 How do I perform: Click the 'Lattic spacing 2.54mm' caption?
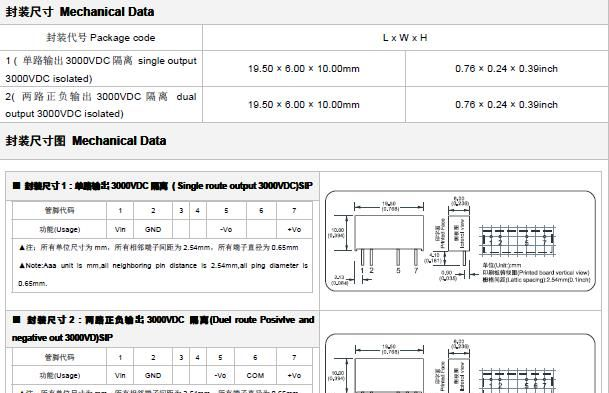point(536,280)
